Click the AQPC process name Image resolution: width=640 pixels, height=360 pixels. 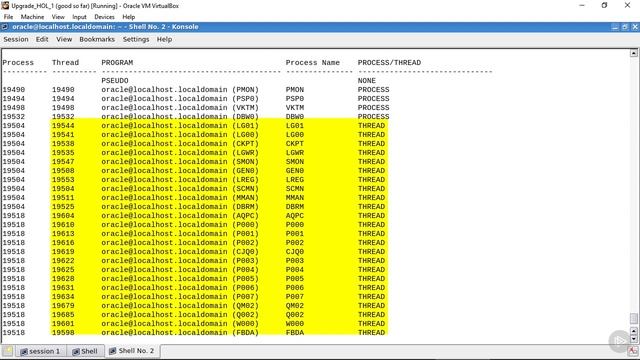295,215
